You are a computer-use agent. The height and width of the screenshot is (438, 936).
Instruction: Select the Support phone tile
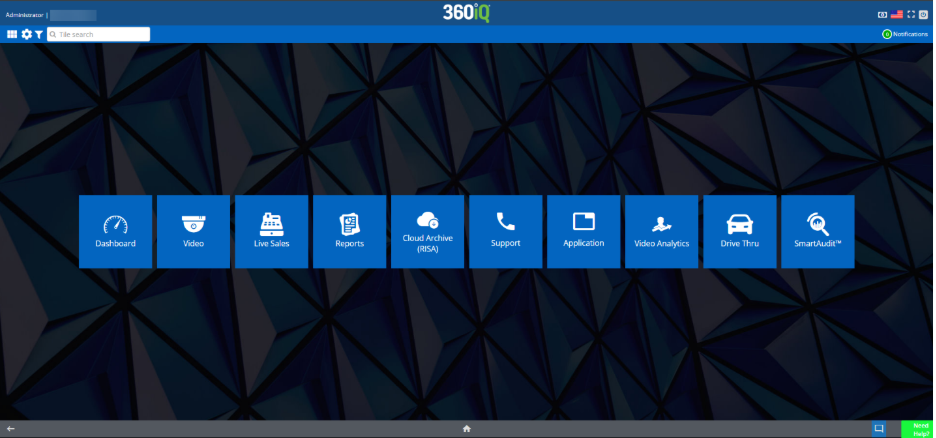[x=505, y=231]
